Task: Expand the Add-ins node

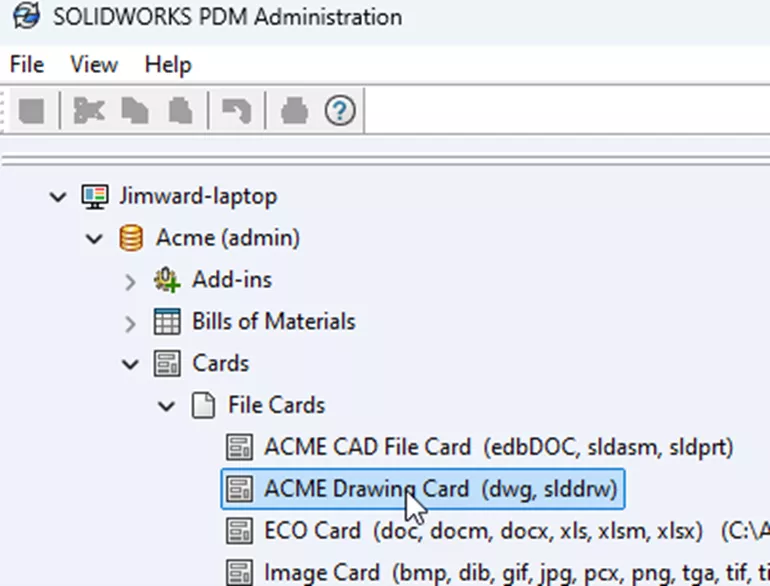Action: click(x=130, y=282)
